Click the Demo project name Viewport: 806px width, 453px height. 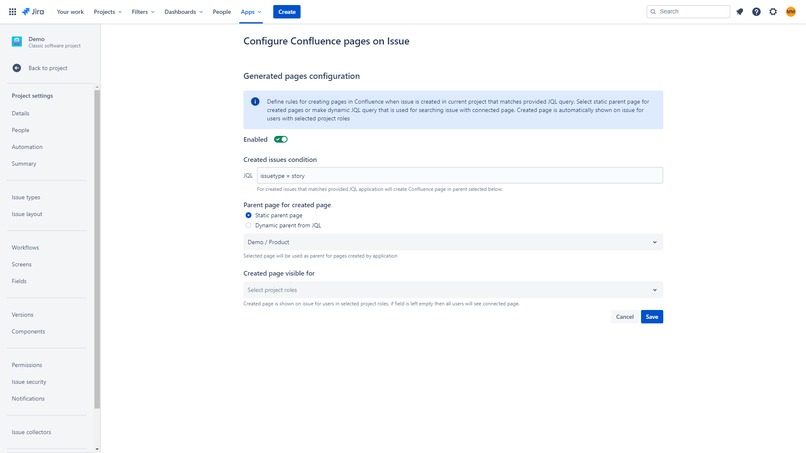tap(36, 39)
